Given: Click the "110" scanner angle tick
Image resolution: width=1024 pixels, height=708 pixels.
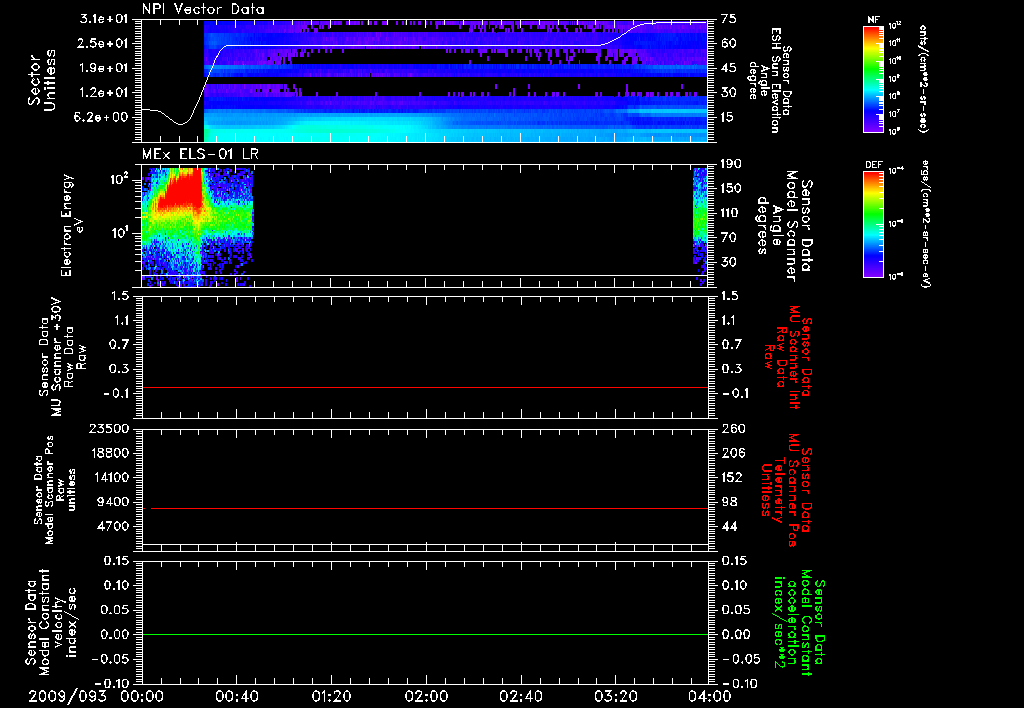Looking at the screenshot, I should coord(731,213).
